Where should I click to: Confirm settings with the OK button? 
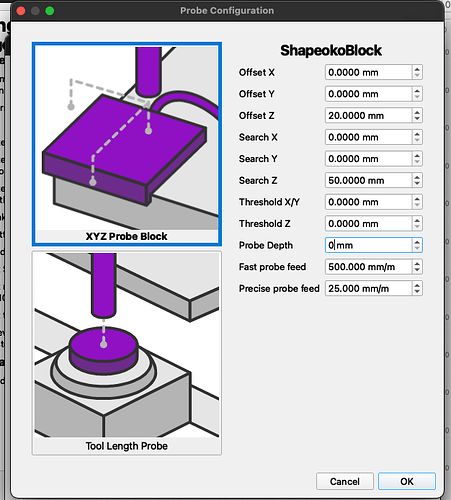click(x=407, y=481)
